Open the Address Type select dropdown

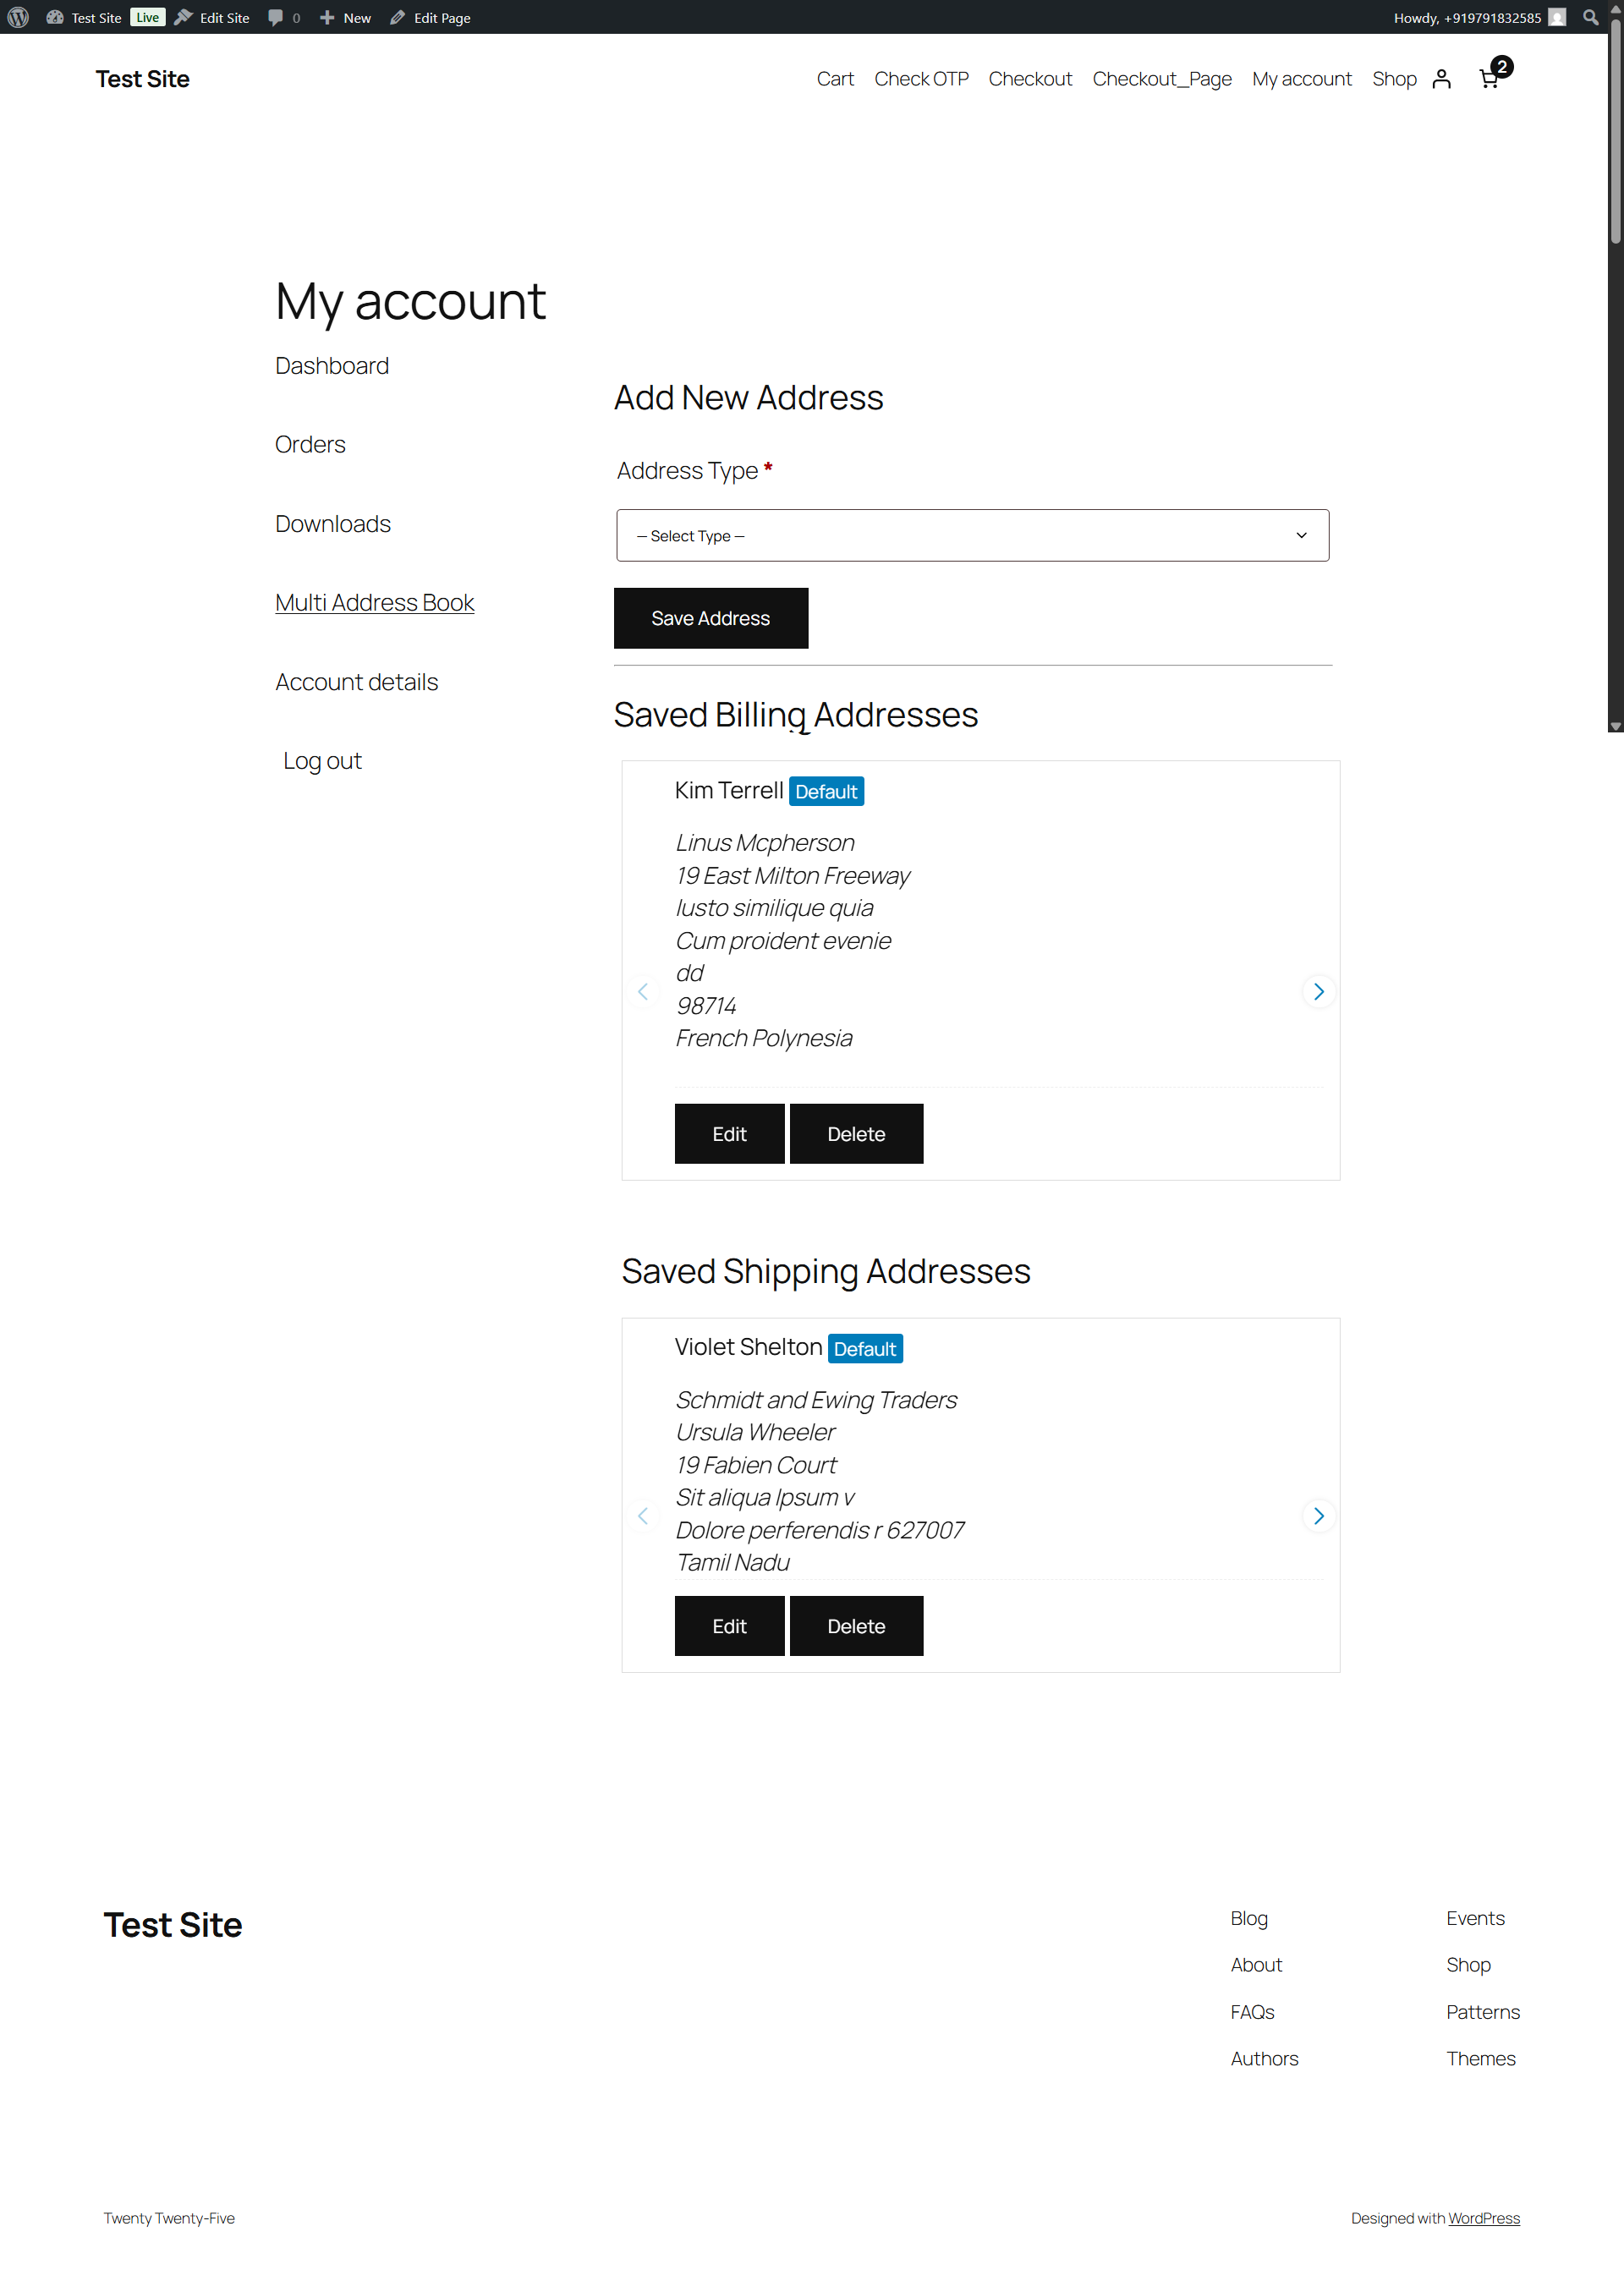pyautogui.click(x=972, y=535)
